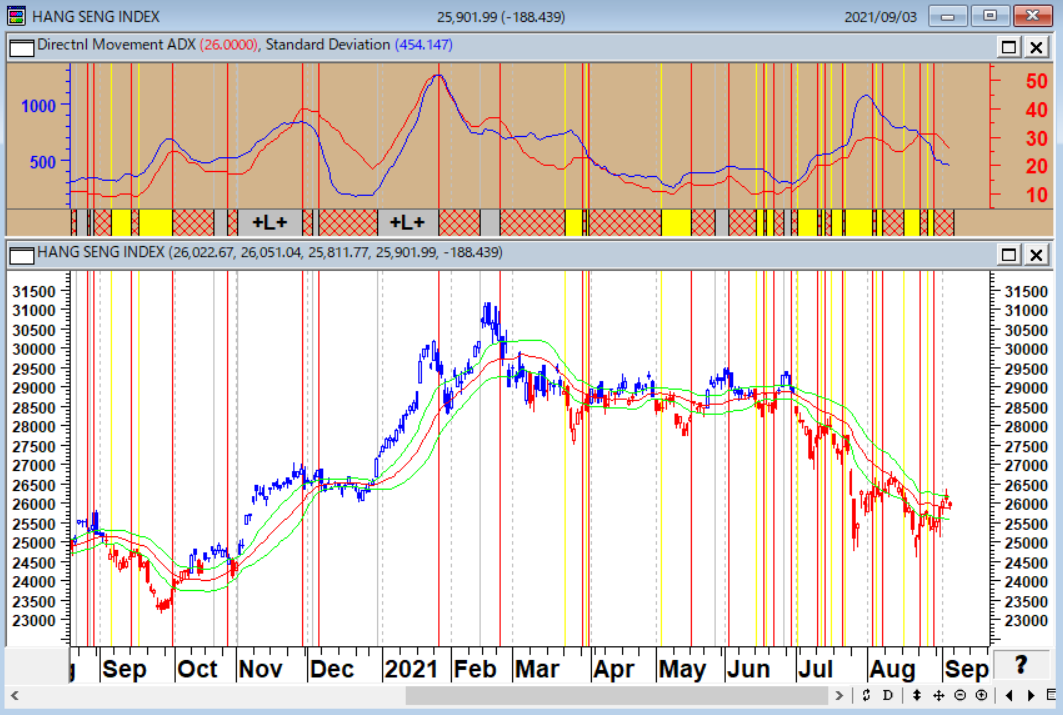Click the Aug label on date axis
1063x715 pixels.
click(x=892, y=669)
